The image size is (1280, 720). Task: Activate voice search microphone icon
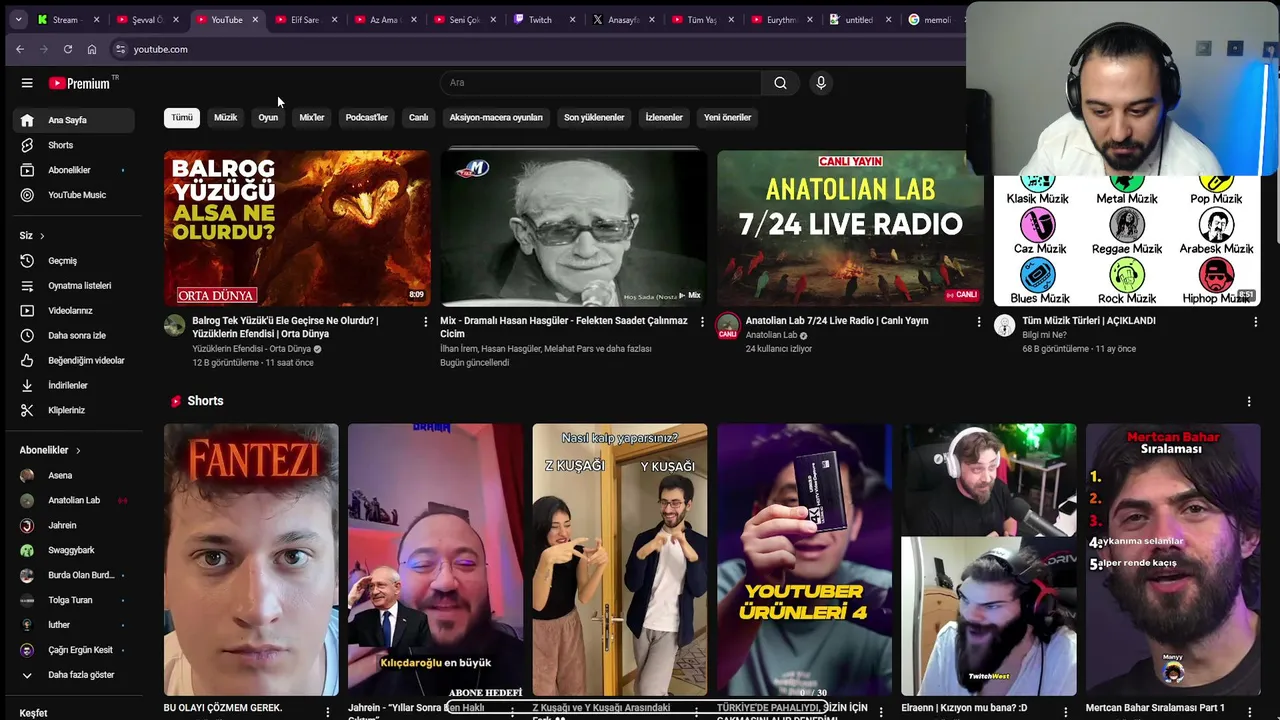821,83
